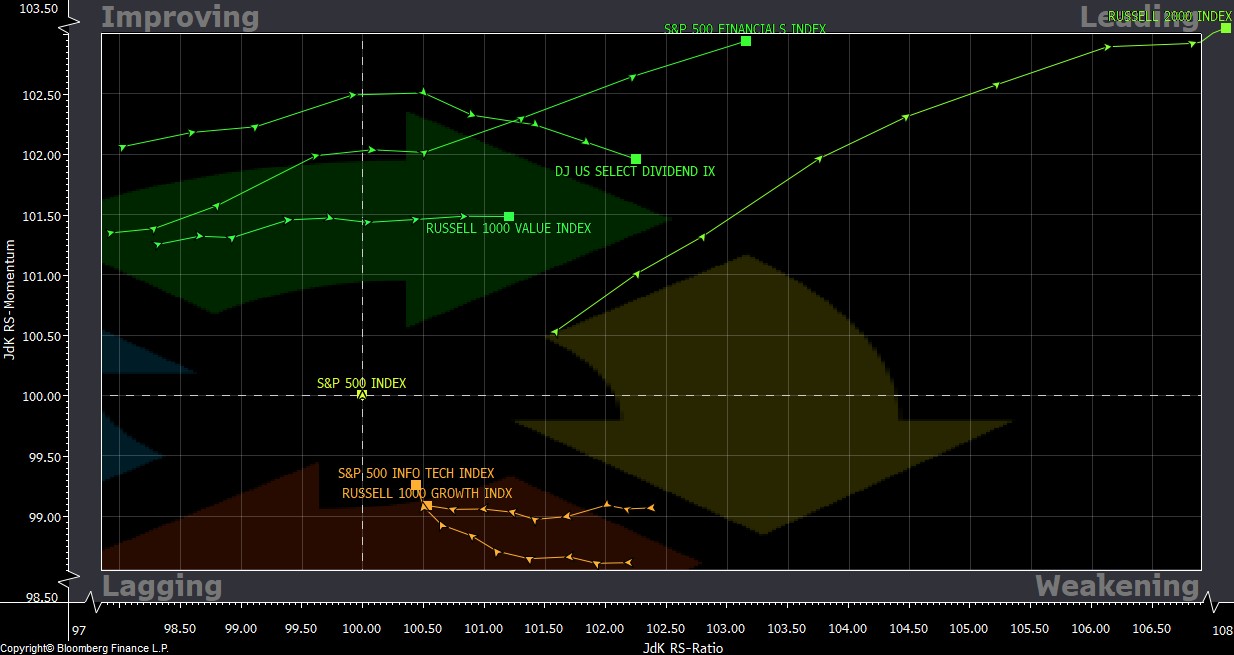The width and height of the screenshot is (1234, 655).
Task: Click the 100.00 tick on the RS-Momentum axis
Action: pos(41,397)
